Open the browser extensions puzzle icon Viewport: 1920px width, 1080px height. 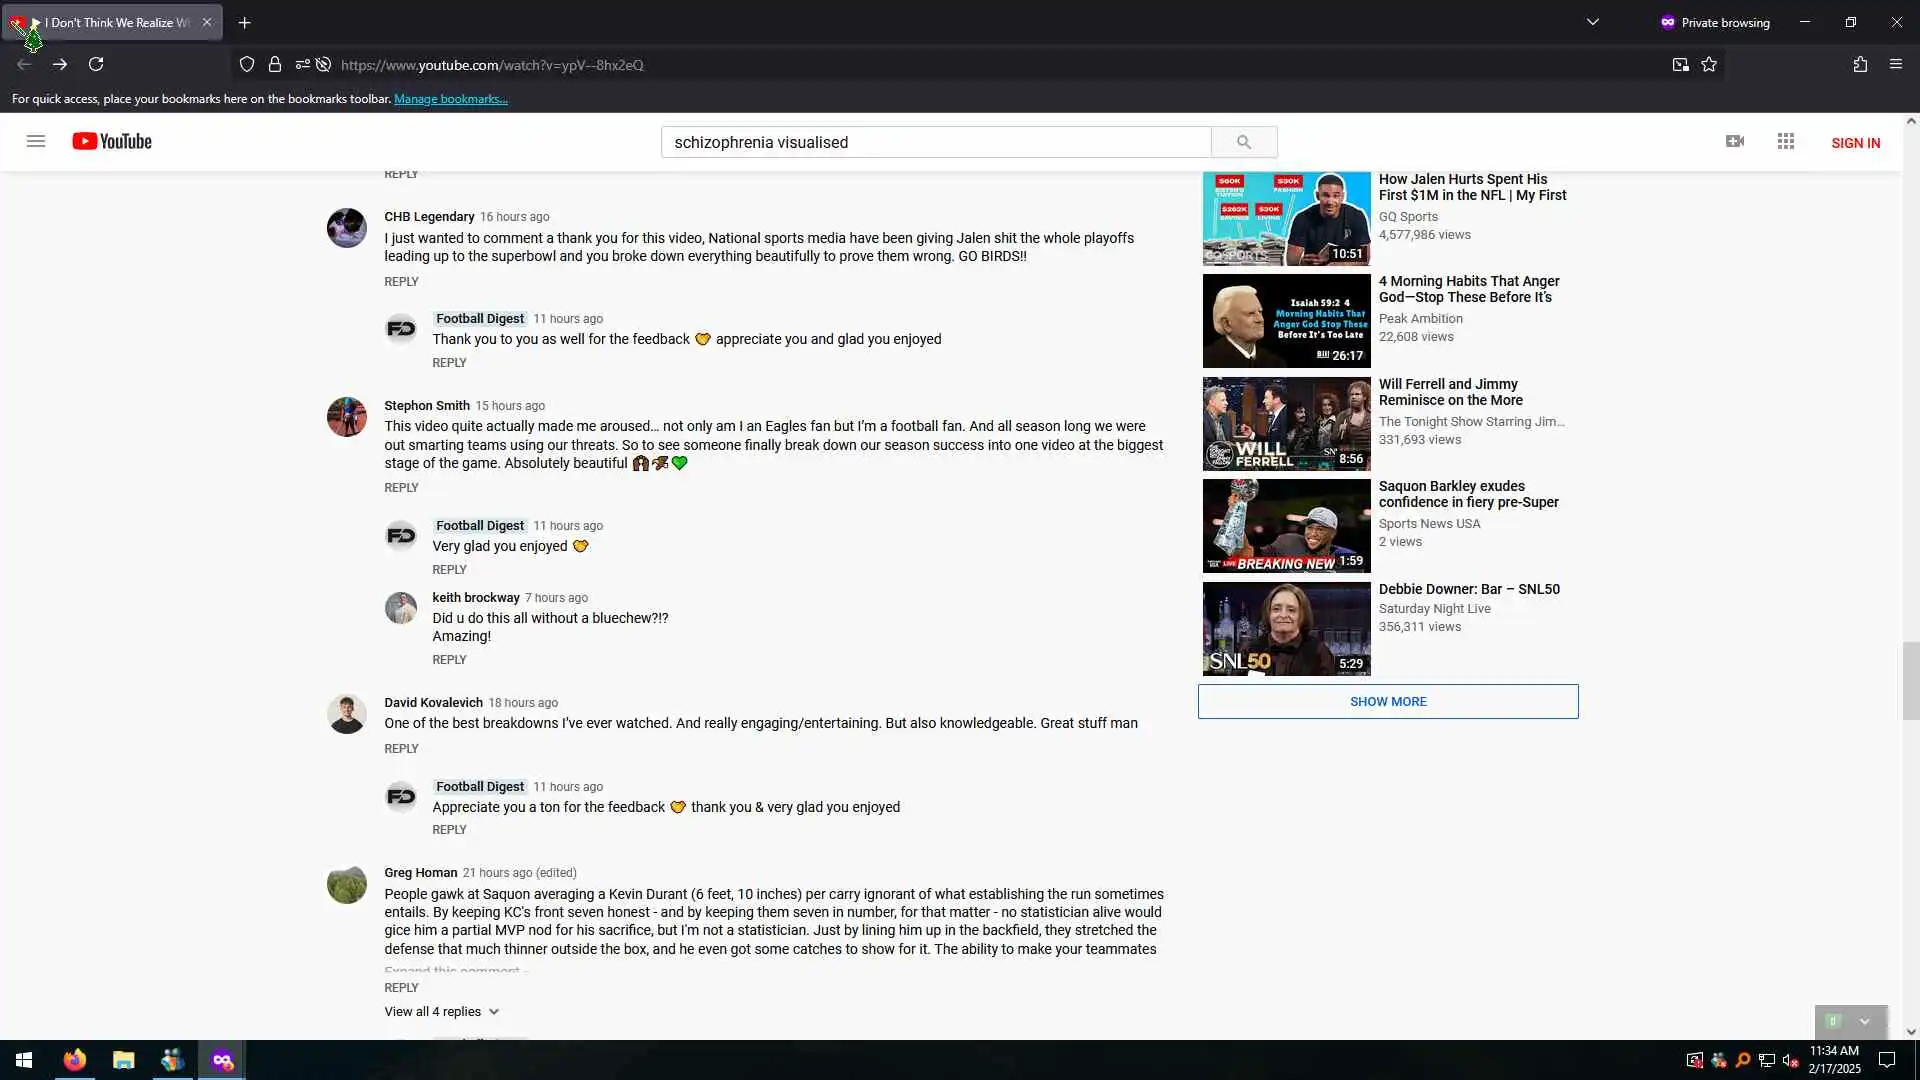1860,64
